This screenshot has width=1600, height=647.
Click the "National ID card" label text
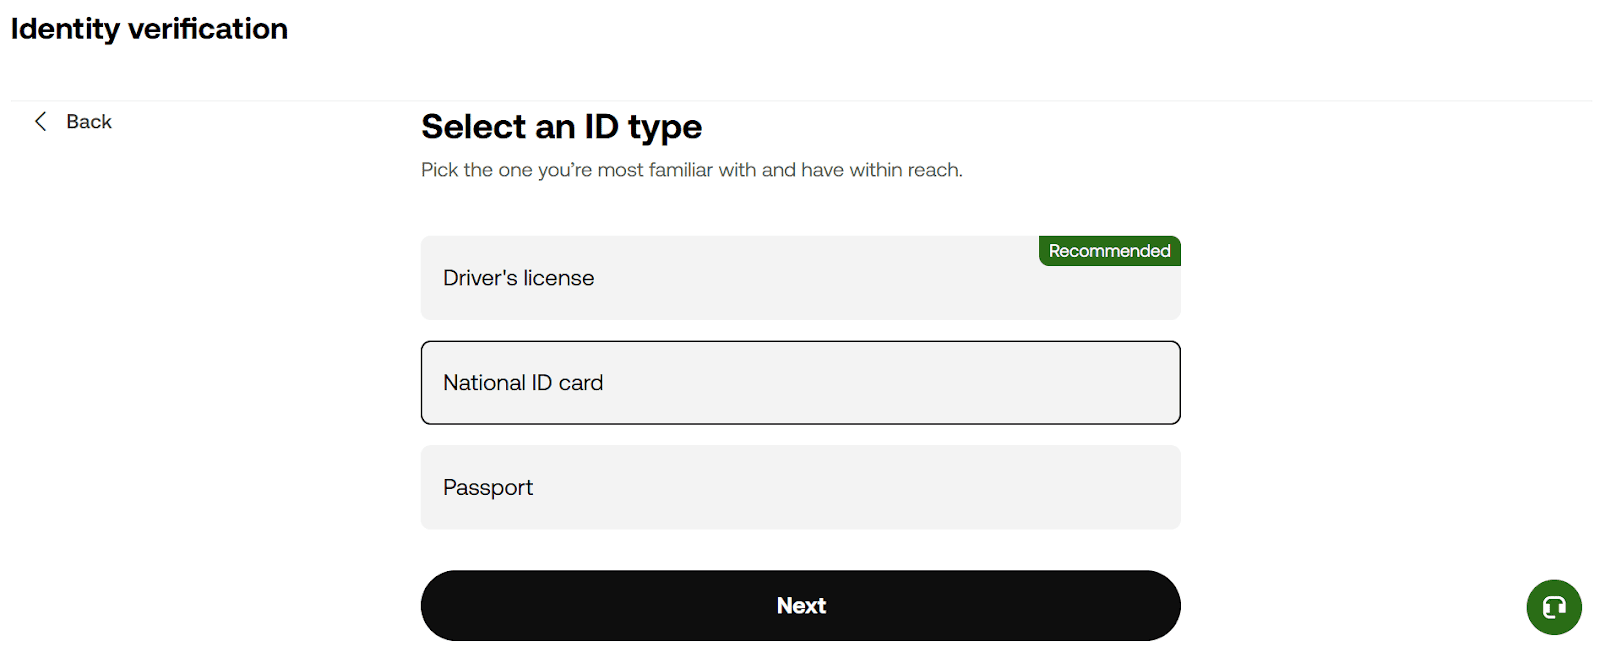pos(523,383)
